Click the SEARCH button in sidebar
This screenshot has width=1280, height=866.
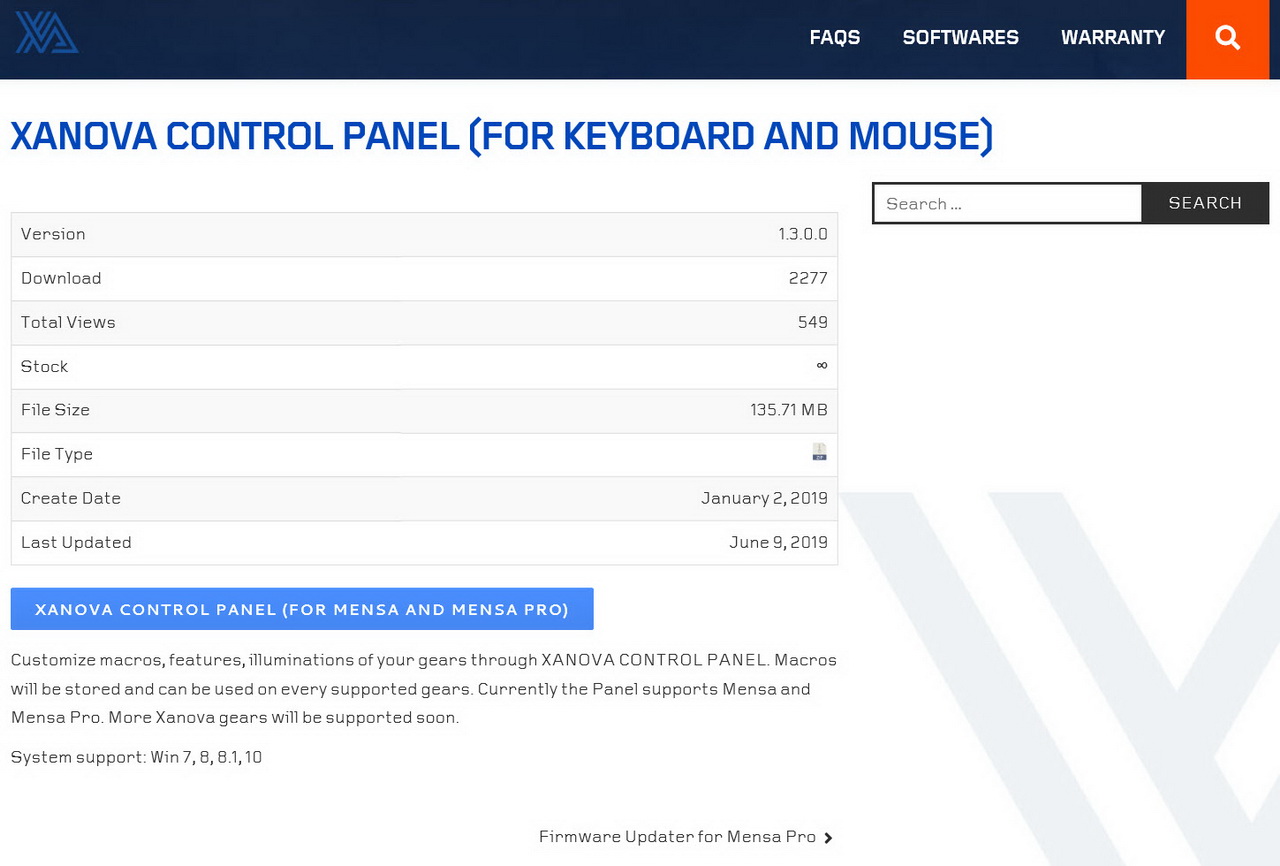(1205, 203)
